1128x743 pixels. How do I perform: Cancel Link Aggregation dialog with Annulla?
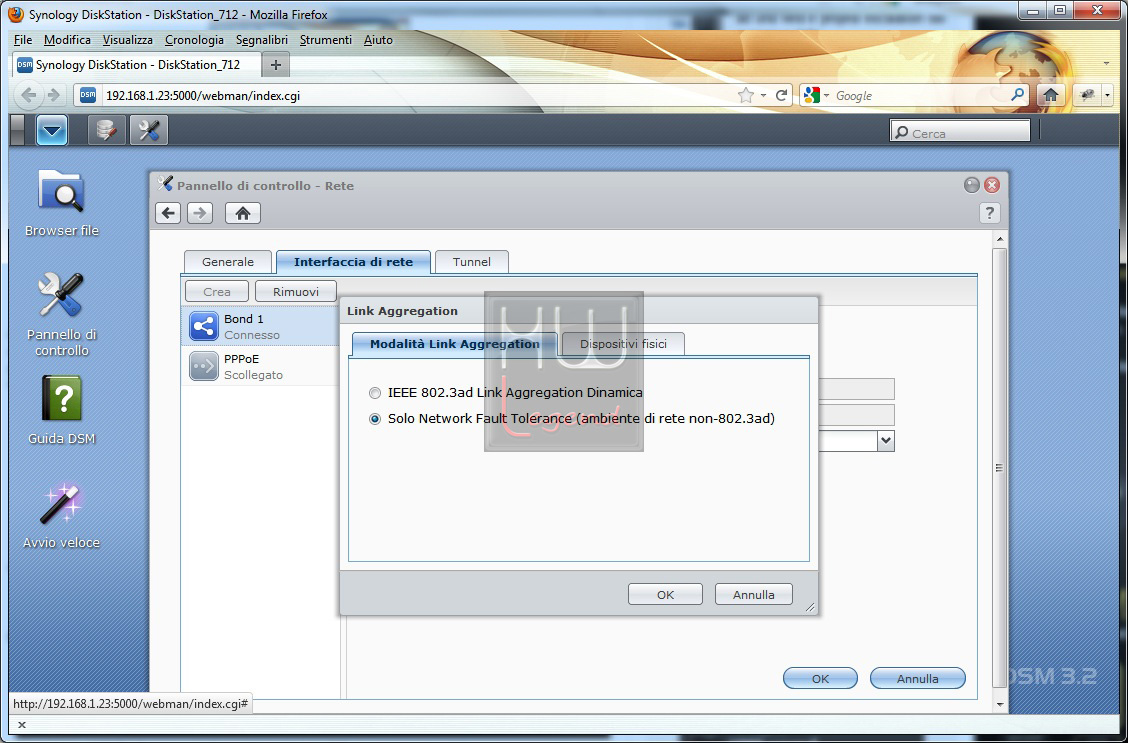pyautogui.click(x=754, y=595)
